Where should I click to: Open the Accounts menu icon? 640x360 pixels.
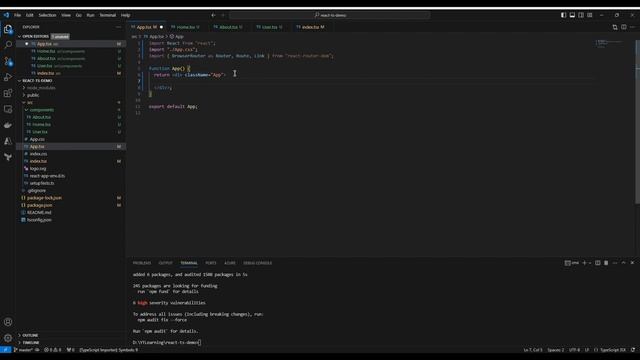coord(8,322)
